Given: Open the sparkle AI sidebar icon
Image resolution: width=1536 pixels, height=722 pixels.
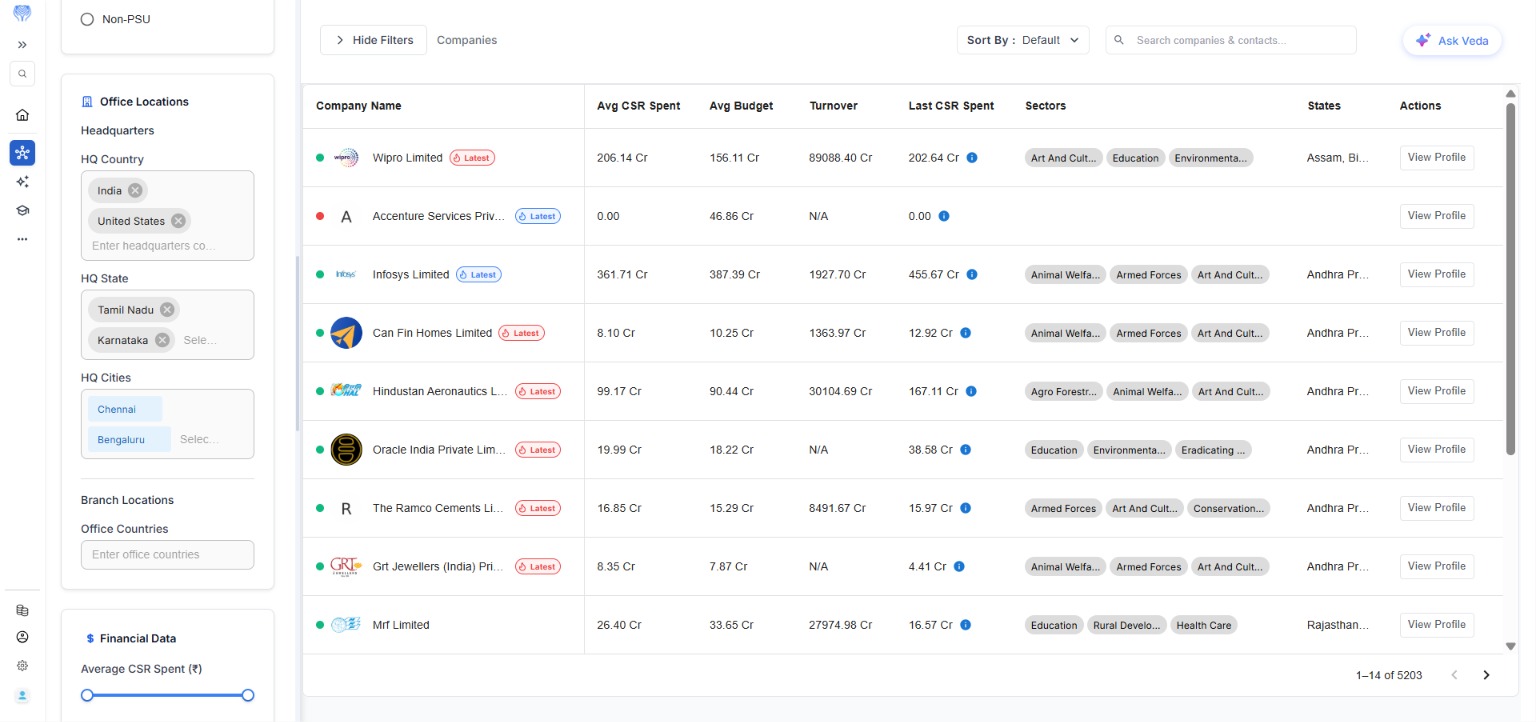Looking at the screenshot, I should tap(22, 181).
